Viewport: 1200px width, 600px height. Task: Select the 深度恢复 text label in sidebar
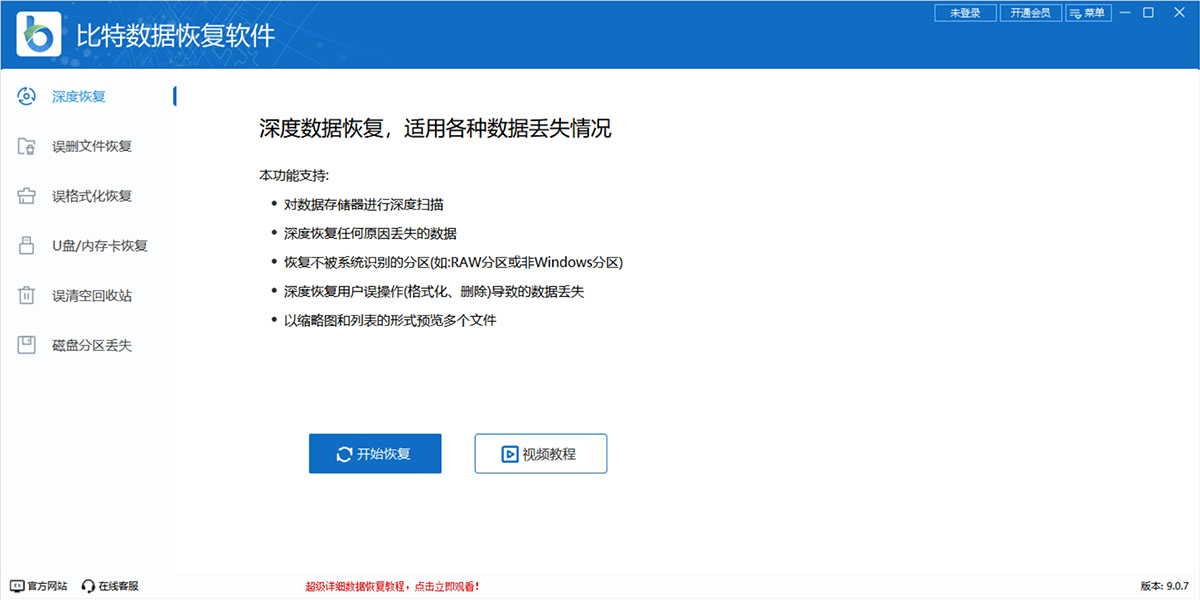click(79, 97)
